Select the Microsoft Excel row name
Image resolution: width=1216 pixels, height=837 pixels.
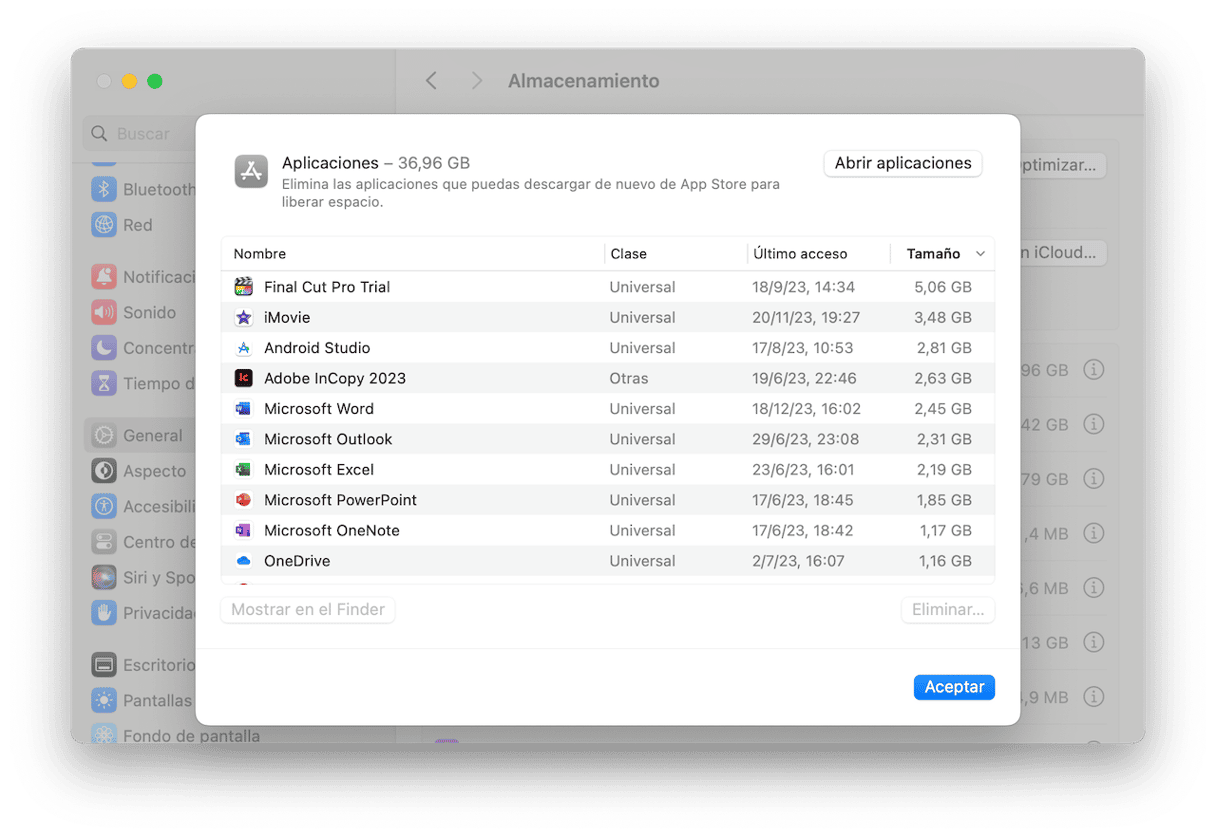[x=319, y=470]
